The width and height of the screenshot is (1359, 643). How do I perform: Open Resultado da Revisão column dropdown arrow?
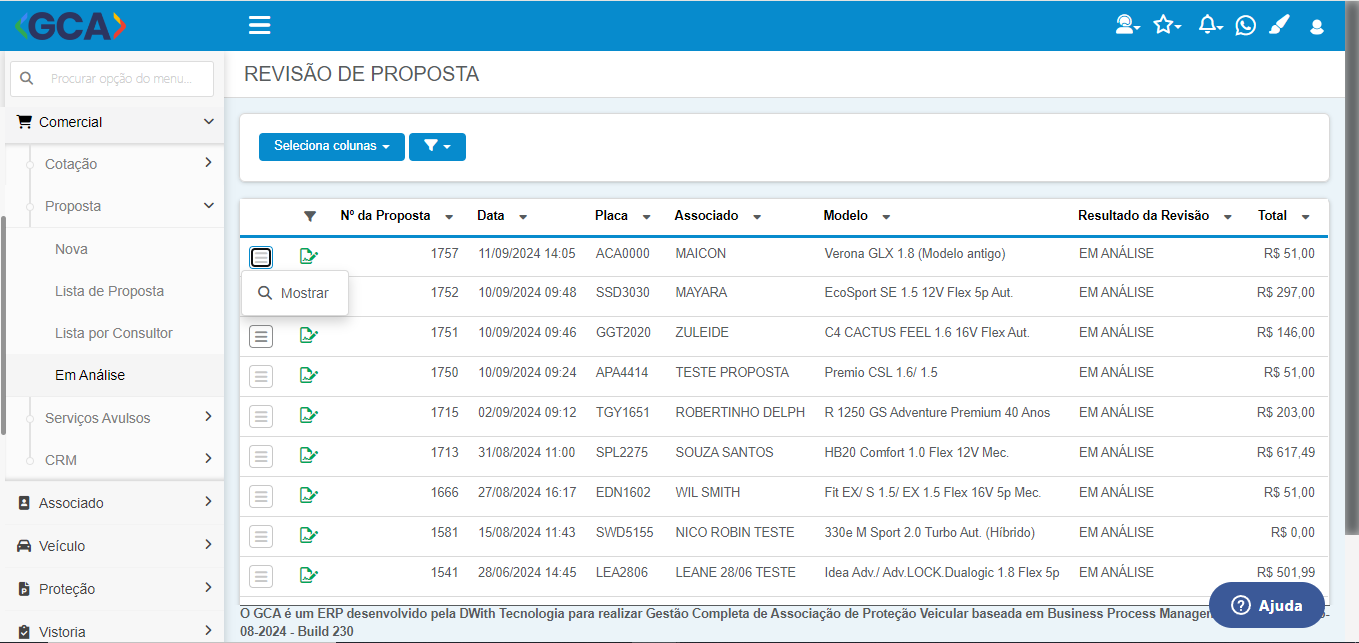point(1227,217)
